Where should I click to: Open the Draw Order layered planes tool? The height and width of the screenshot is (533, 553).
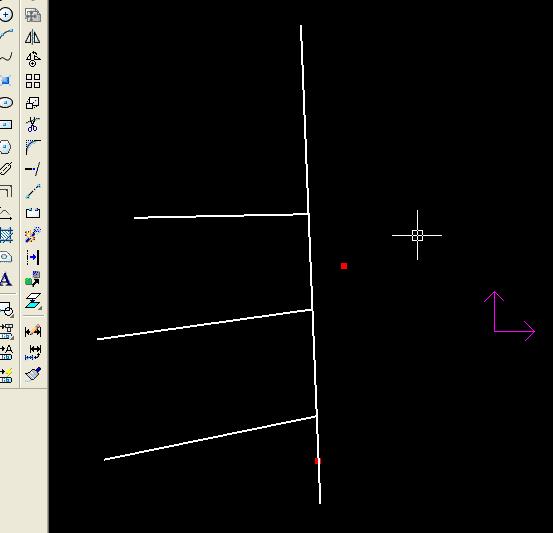coord(33,301)
